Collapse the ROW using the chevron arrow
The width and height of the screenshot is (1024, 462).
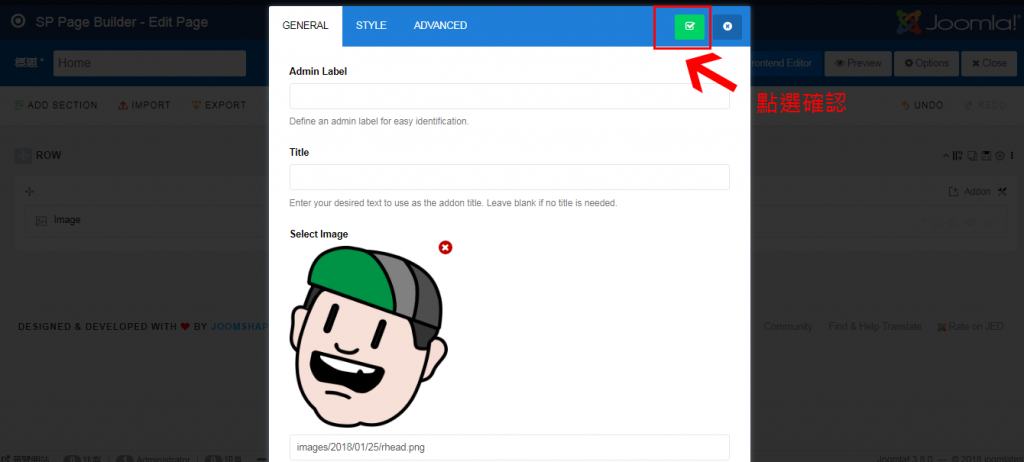(947, 156)
